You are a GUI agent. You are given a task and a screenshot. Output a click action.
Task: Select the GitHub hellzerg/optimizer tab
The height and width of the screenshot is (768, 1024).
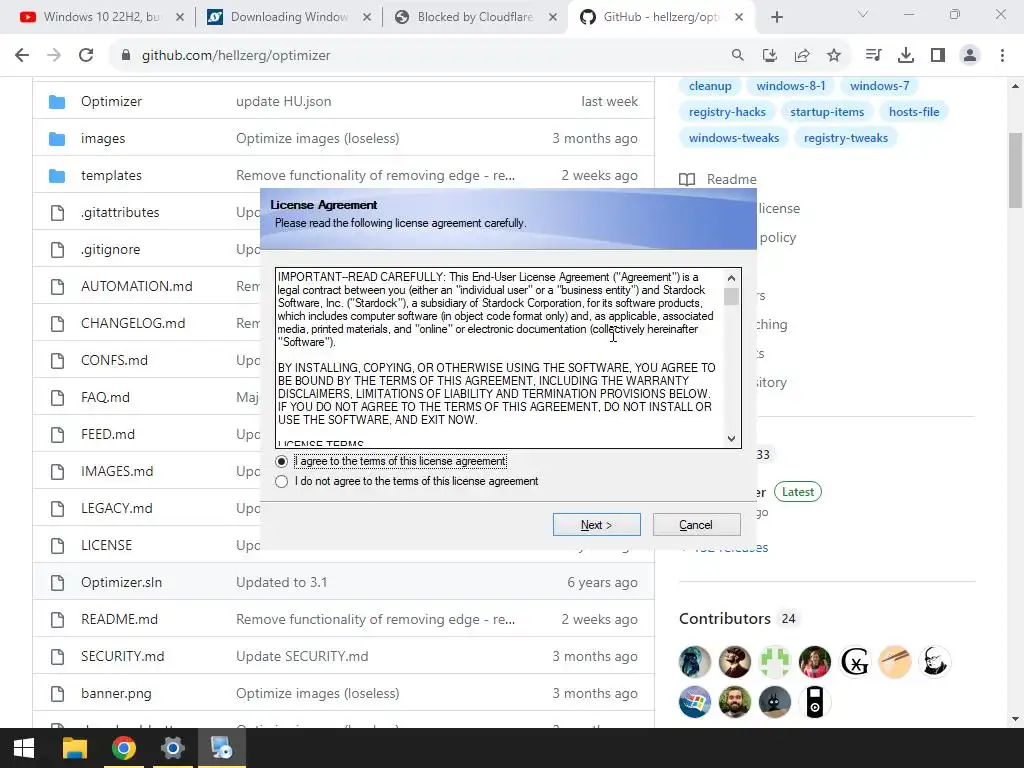point(660,17)
